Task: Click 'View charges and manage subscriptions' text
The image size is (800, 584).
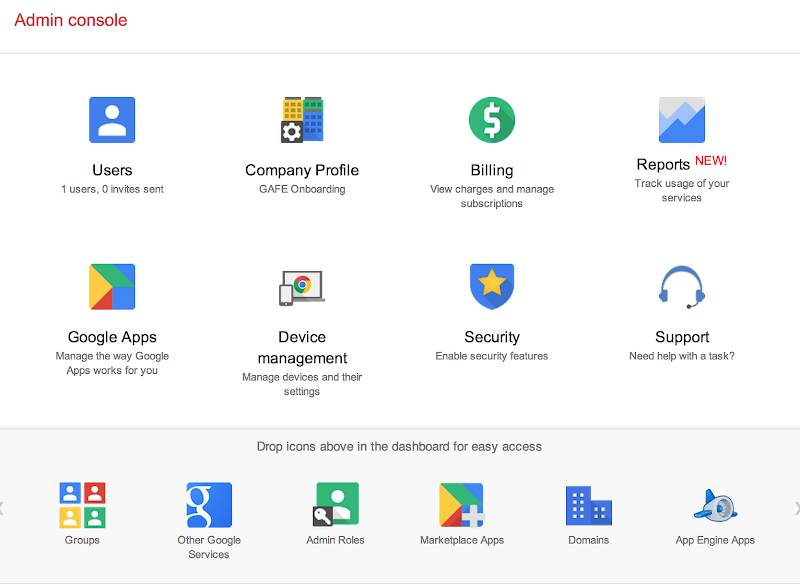Action: point(492,196)
